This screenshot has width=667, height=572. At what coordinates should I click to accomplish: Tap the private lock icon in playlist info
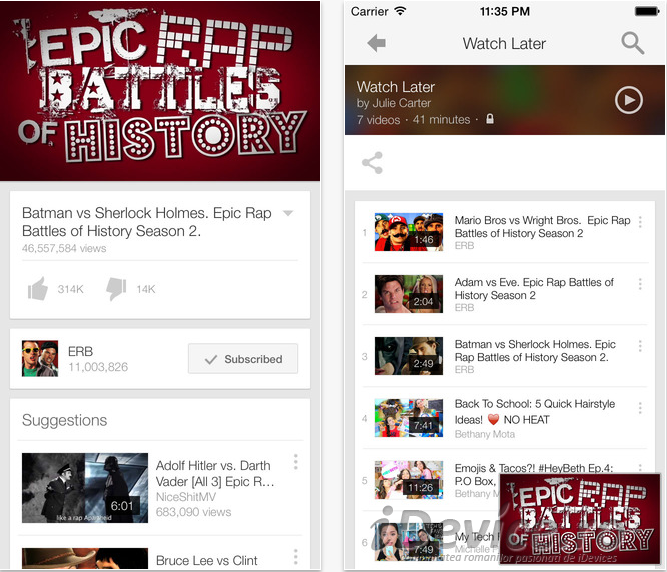point(490,119)
